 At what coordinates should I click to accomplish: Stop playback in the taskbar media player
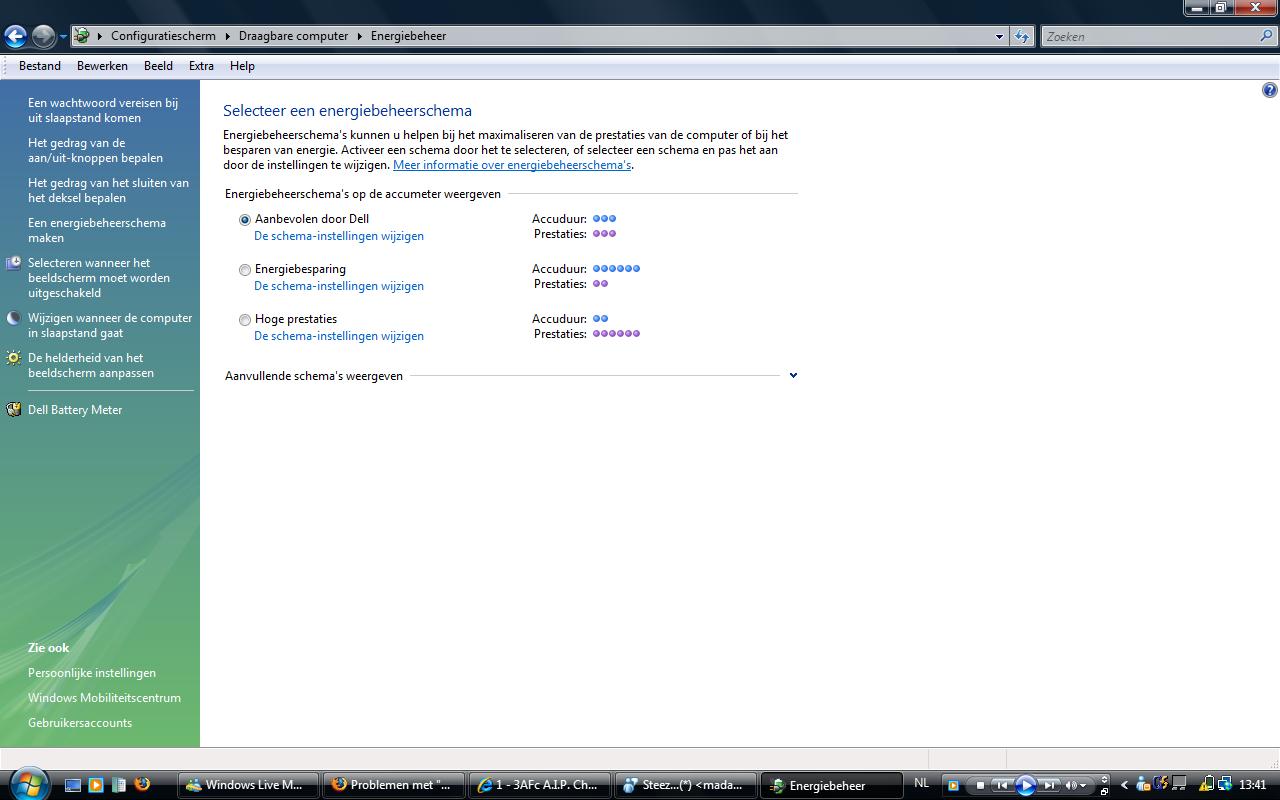981,785
